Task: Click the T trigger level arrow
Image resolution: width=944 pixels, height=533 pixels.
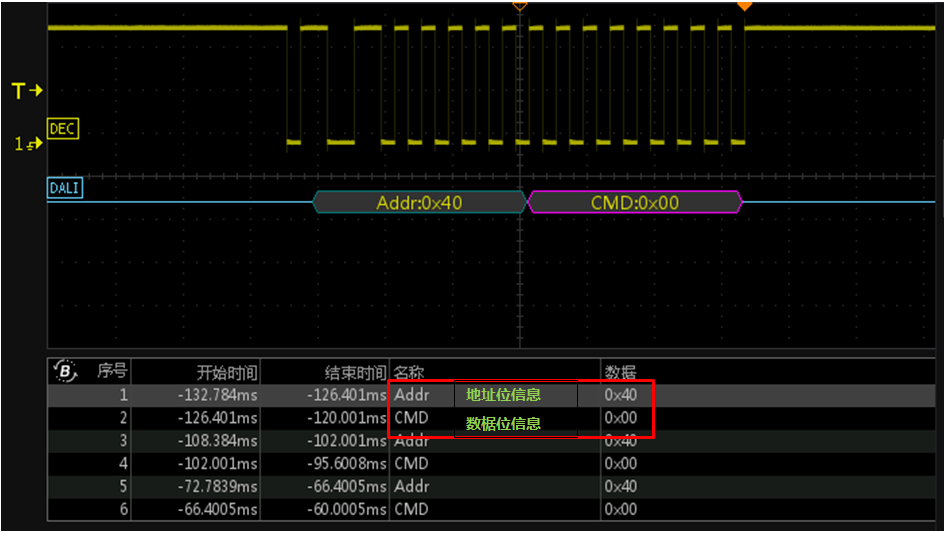Action: click(27, 91)
